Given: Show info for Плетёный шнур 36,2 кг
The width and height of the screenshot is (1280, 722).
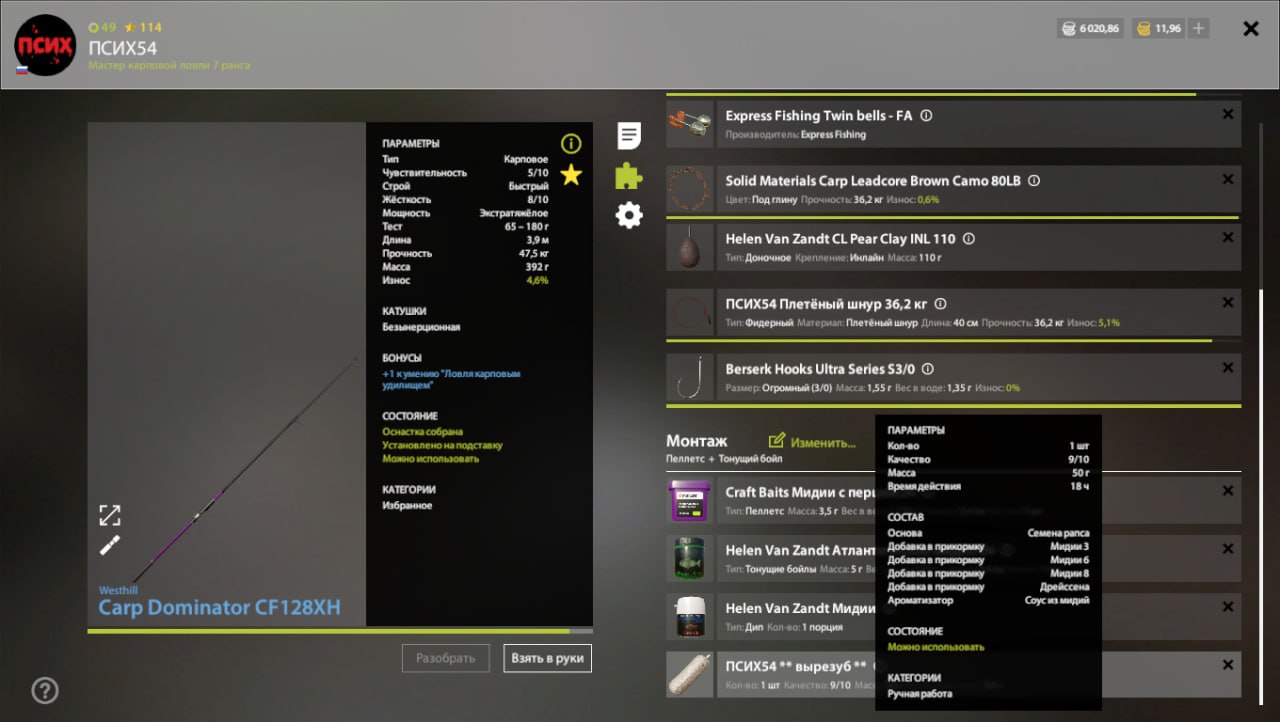Looking at the screenshot, I should (x=940, y=304).
